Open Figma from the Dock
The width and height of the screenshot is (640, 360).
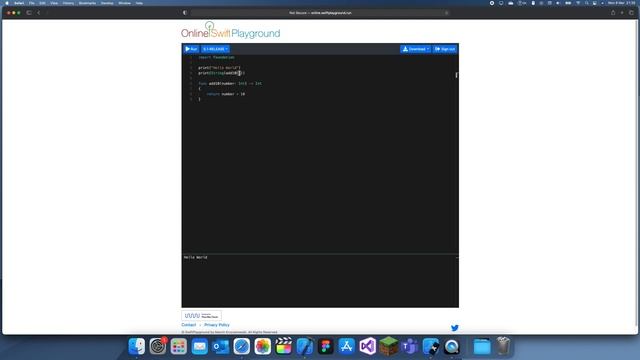tap(326, 347)
